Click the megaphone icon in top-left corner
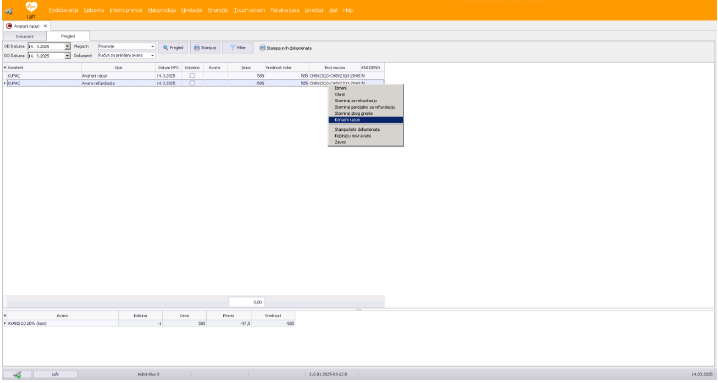 tap(9, 11)
